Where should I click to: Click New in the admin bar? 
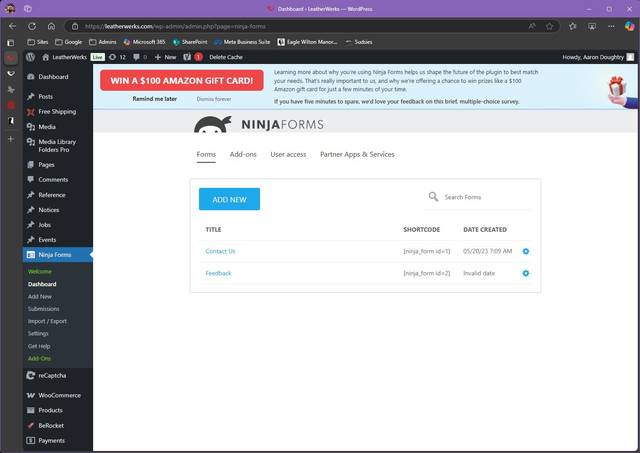point(165,57)
